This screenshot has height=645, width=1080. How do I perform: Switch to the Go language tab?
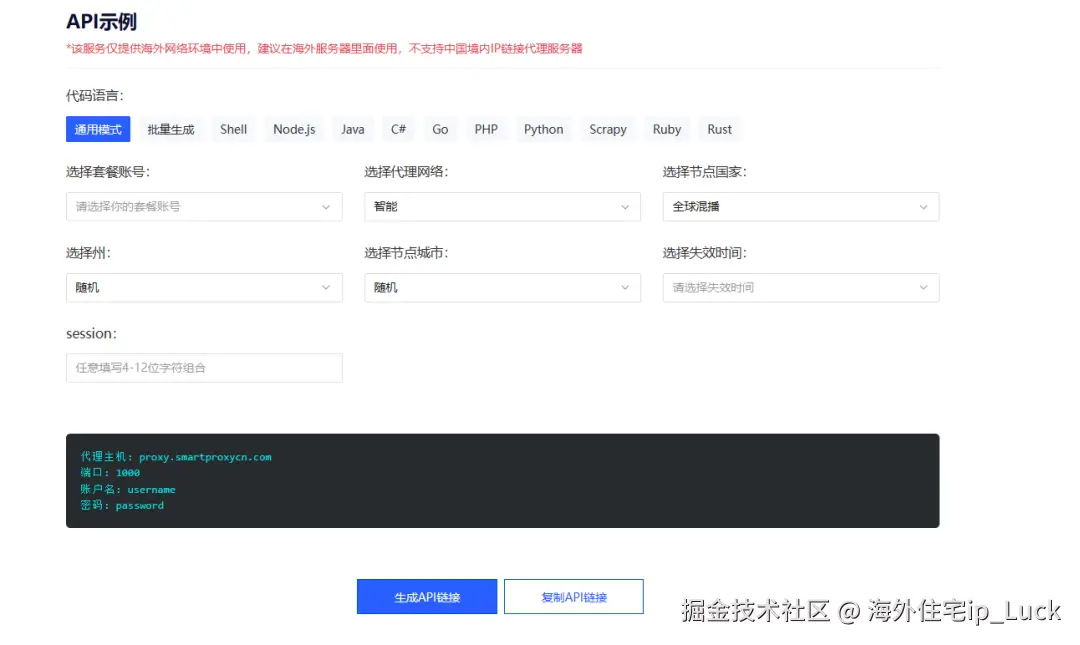click(440, 128)
